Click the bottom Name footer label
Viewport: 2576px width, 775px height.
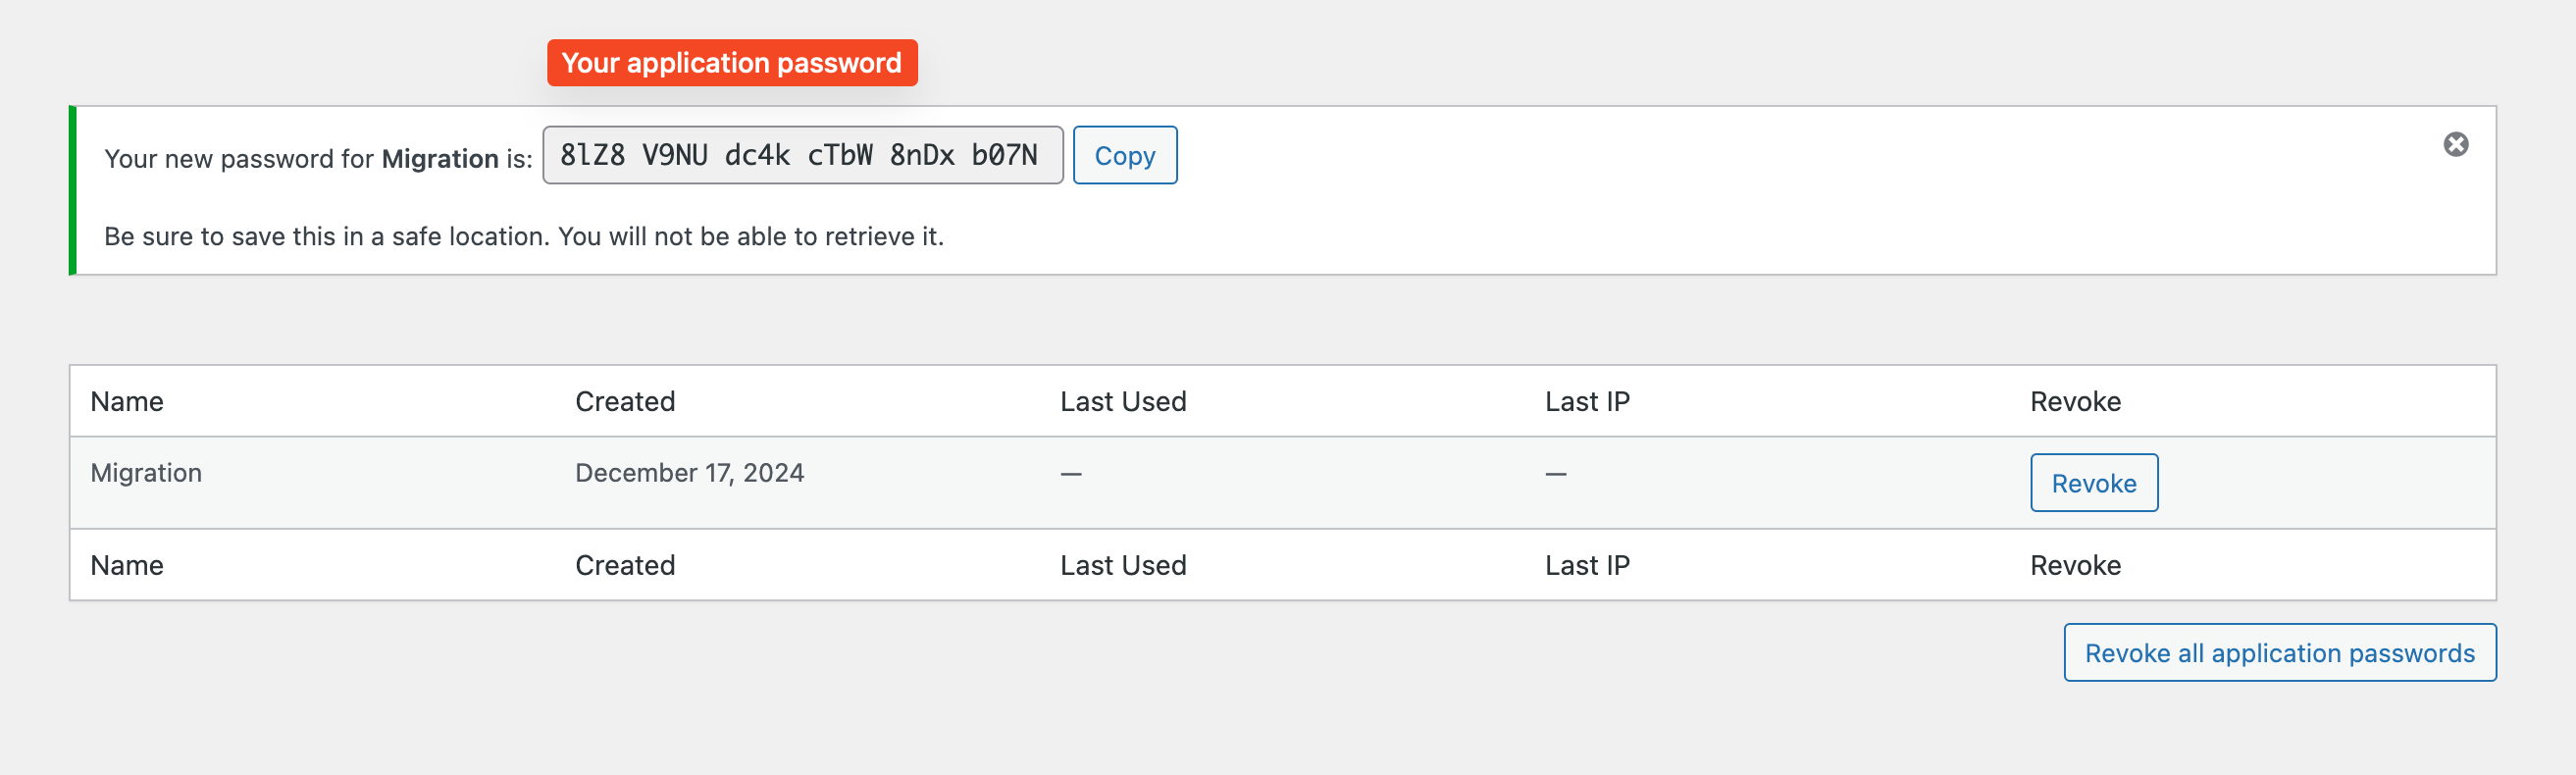[127, 566]
